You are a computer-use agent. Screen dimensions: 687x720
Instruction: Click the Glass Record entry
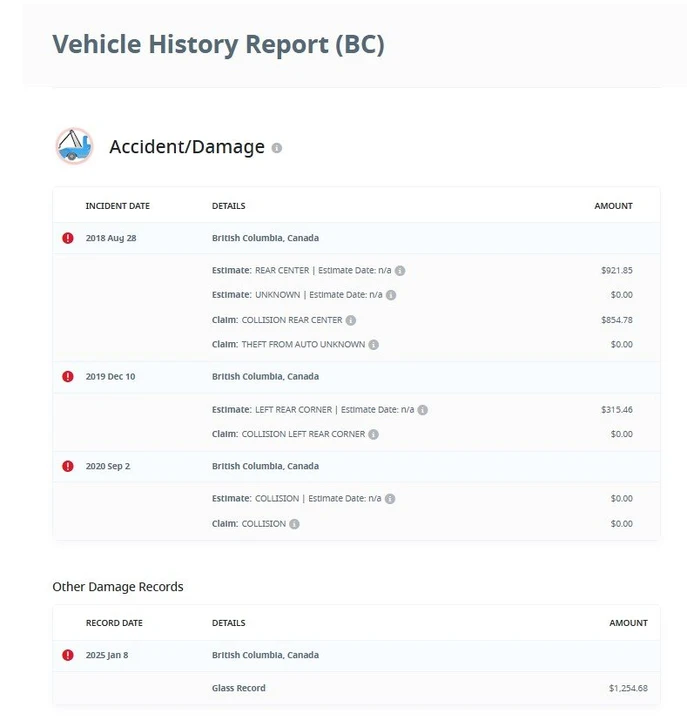[x=239, y=688]
